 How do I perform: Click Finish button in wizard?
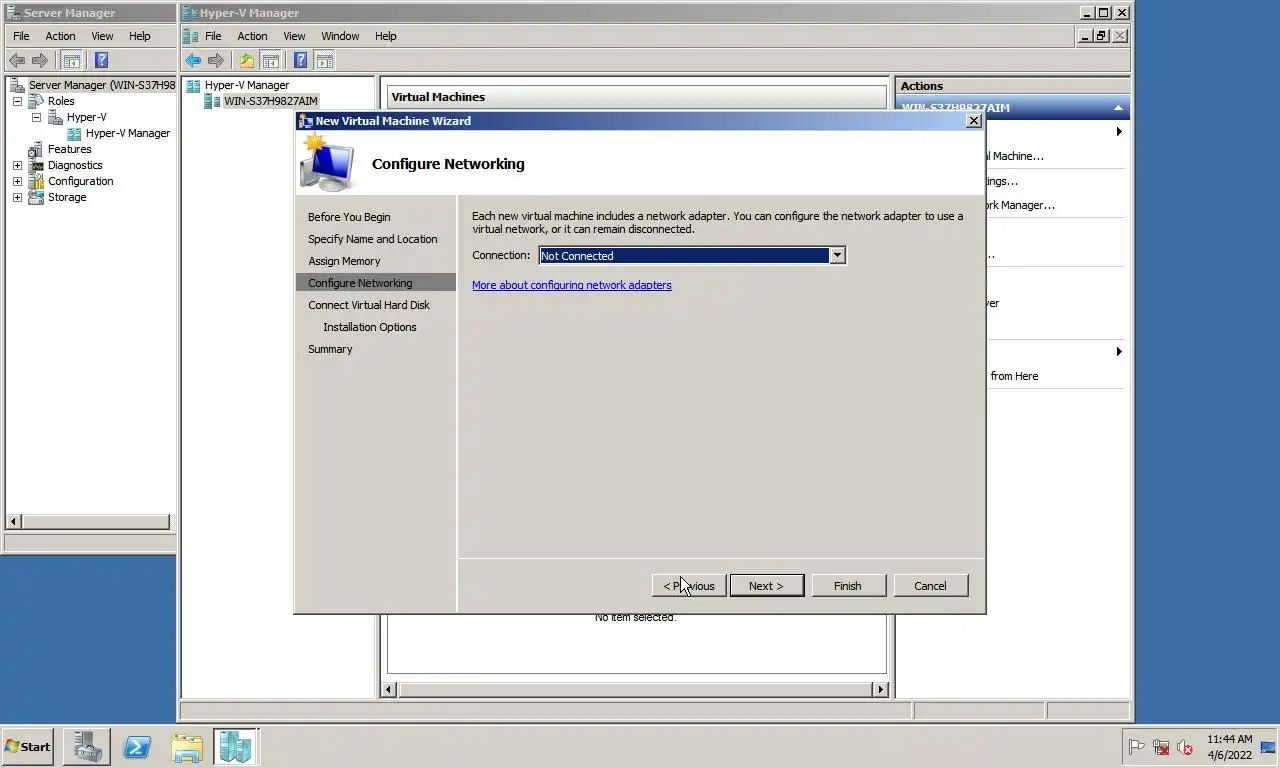[848, 586]
